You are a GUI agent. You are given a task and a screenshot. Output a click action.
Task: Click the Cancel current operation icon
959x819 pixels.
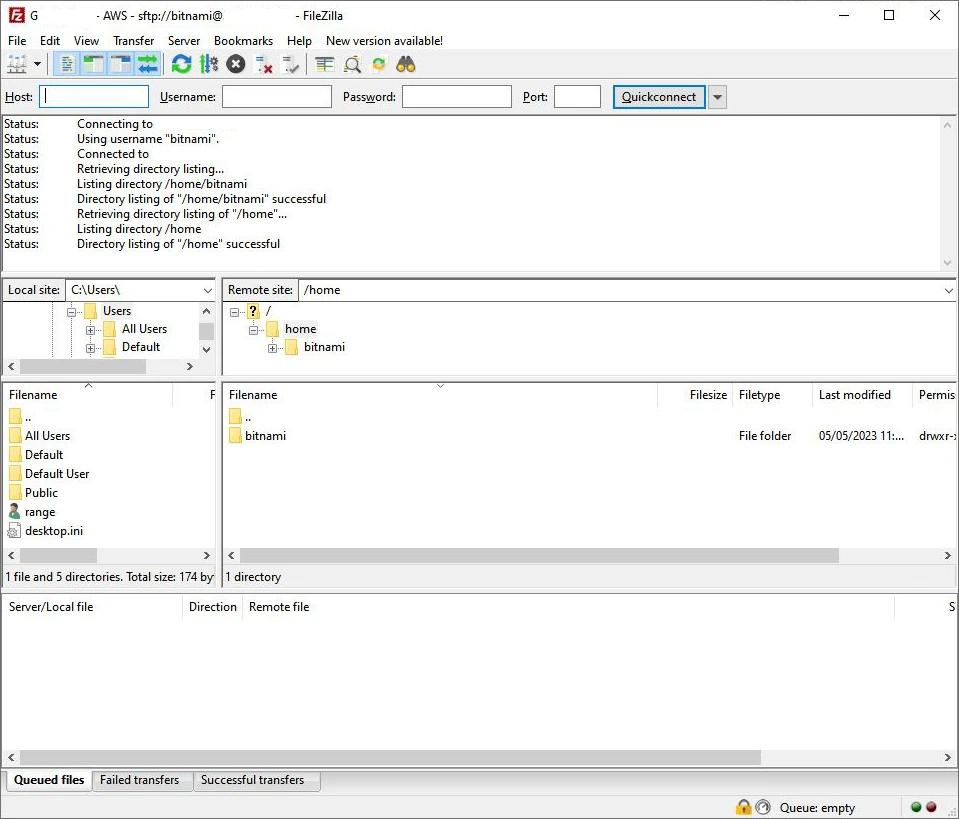click(235, 65)
